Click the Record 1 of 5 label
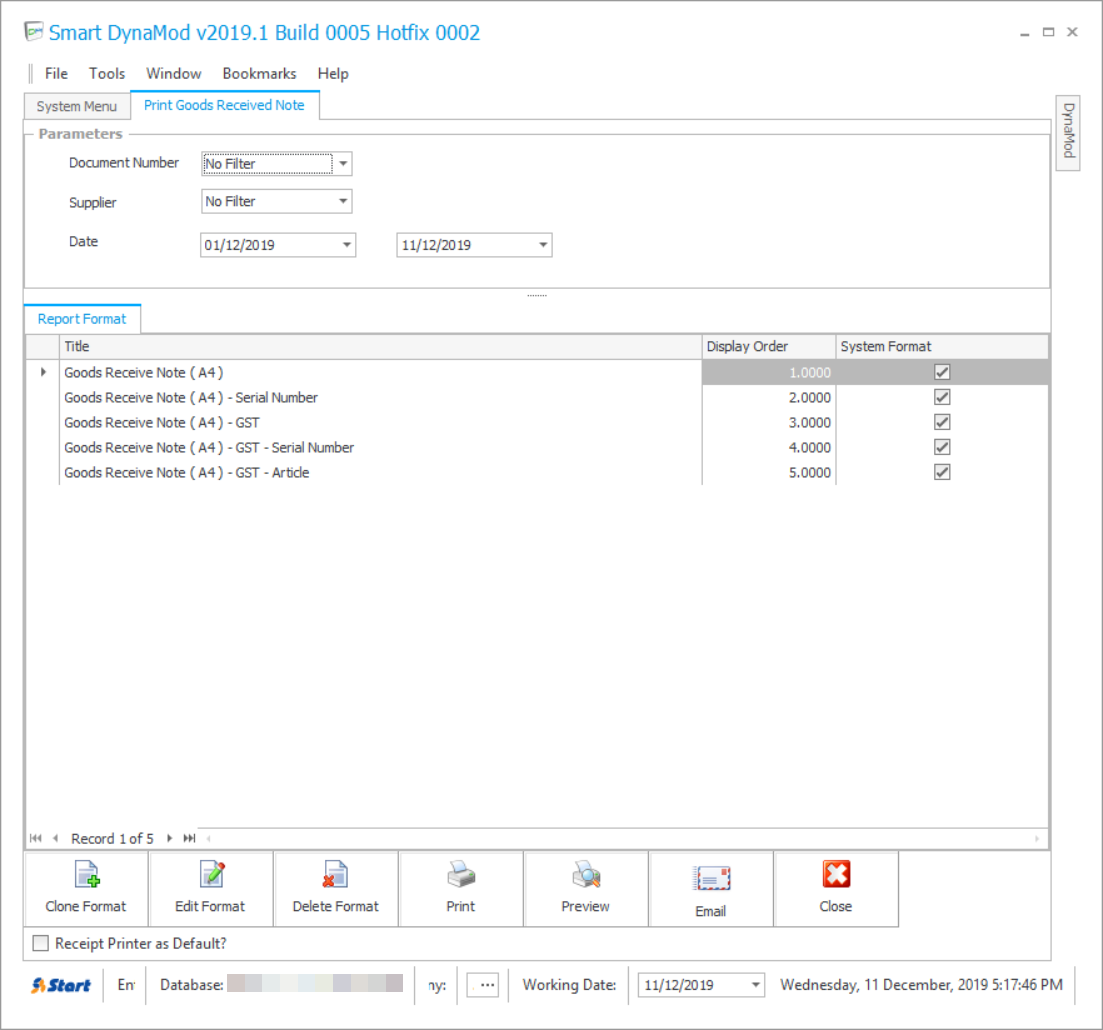 [112, 839]
